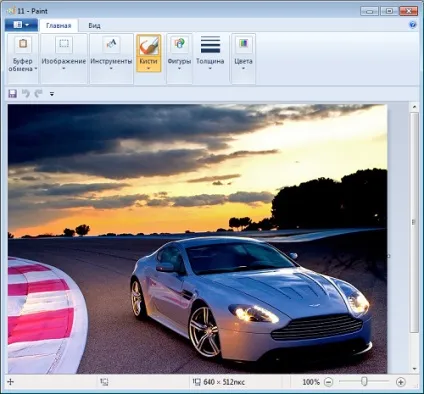Screen dimensions: 424x394
Task: Click the vertical scrollbar up arrow
Action: [414, 107]
